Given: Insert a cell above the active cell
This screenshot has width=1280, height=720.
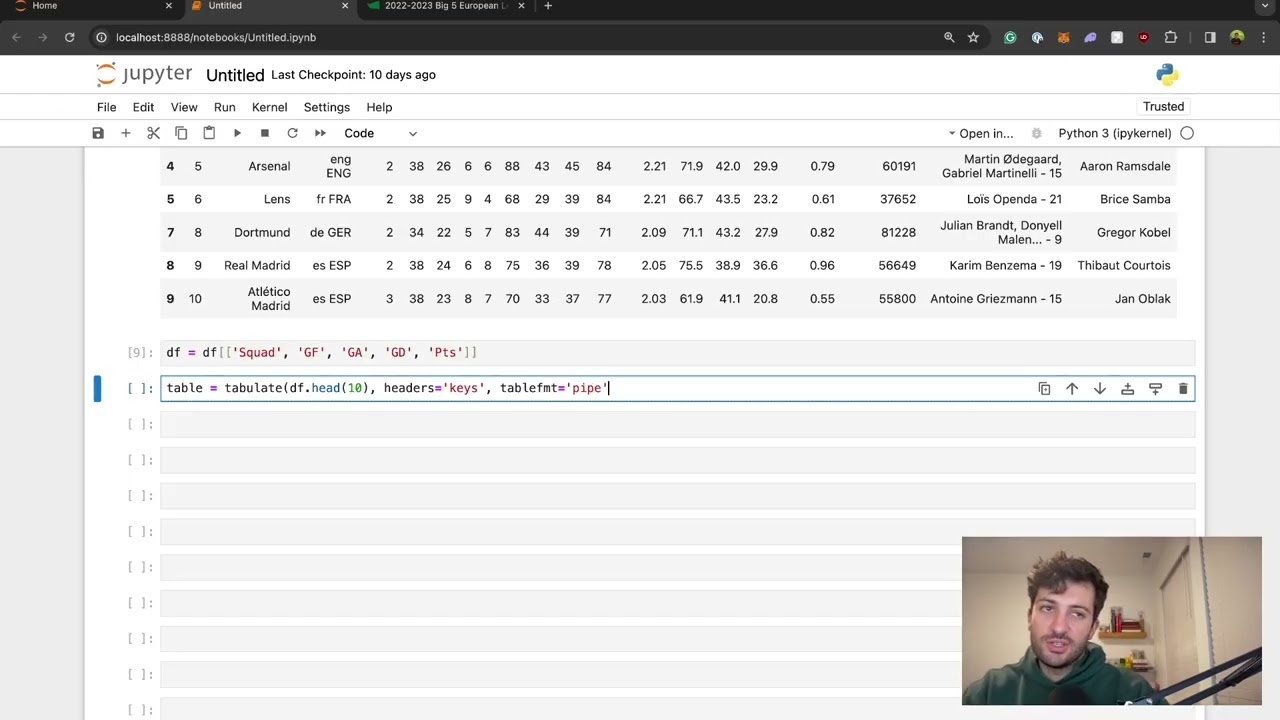Looking at the screenshot, I should pyautogui.click(x=1127, y=388).
